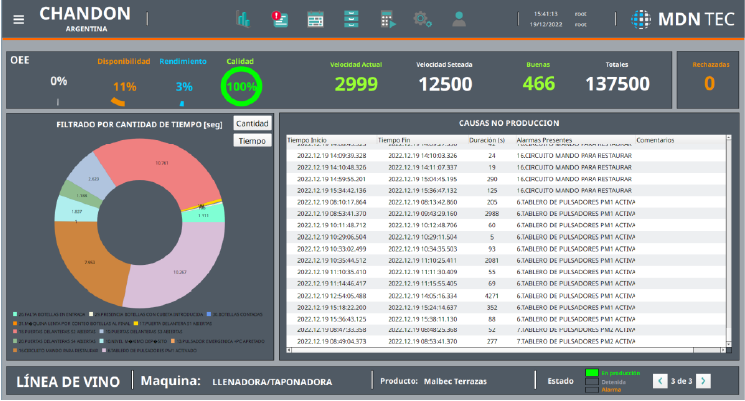Click legend swatch for Falta Botellas en Entrada
This screenshot has height=401, width=745.
tap(15, 315)
